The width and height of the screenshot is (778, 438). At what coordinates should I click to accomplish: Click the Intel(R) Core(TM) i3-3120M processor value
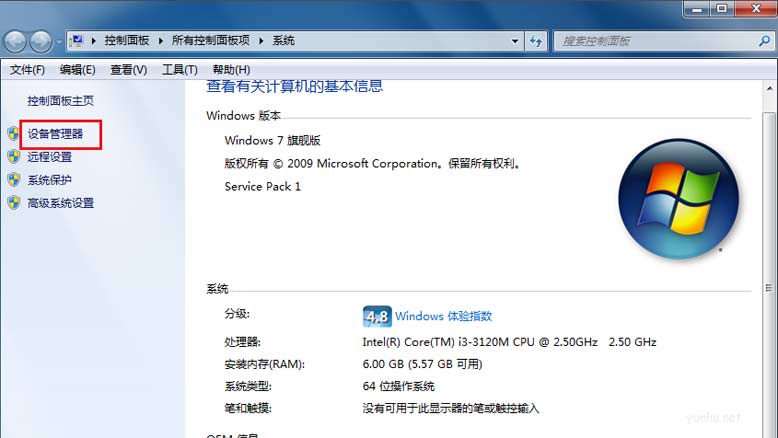pos(510,342)
